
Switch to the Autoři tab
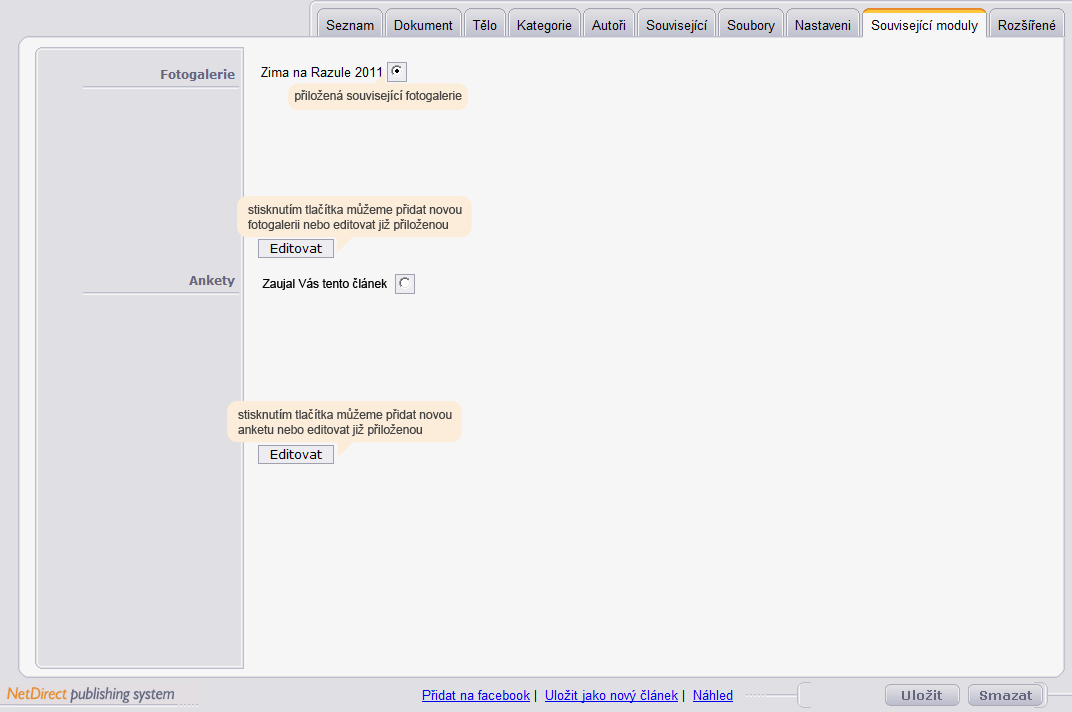coord(608,24)
